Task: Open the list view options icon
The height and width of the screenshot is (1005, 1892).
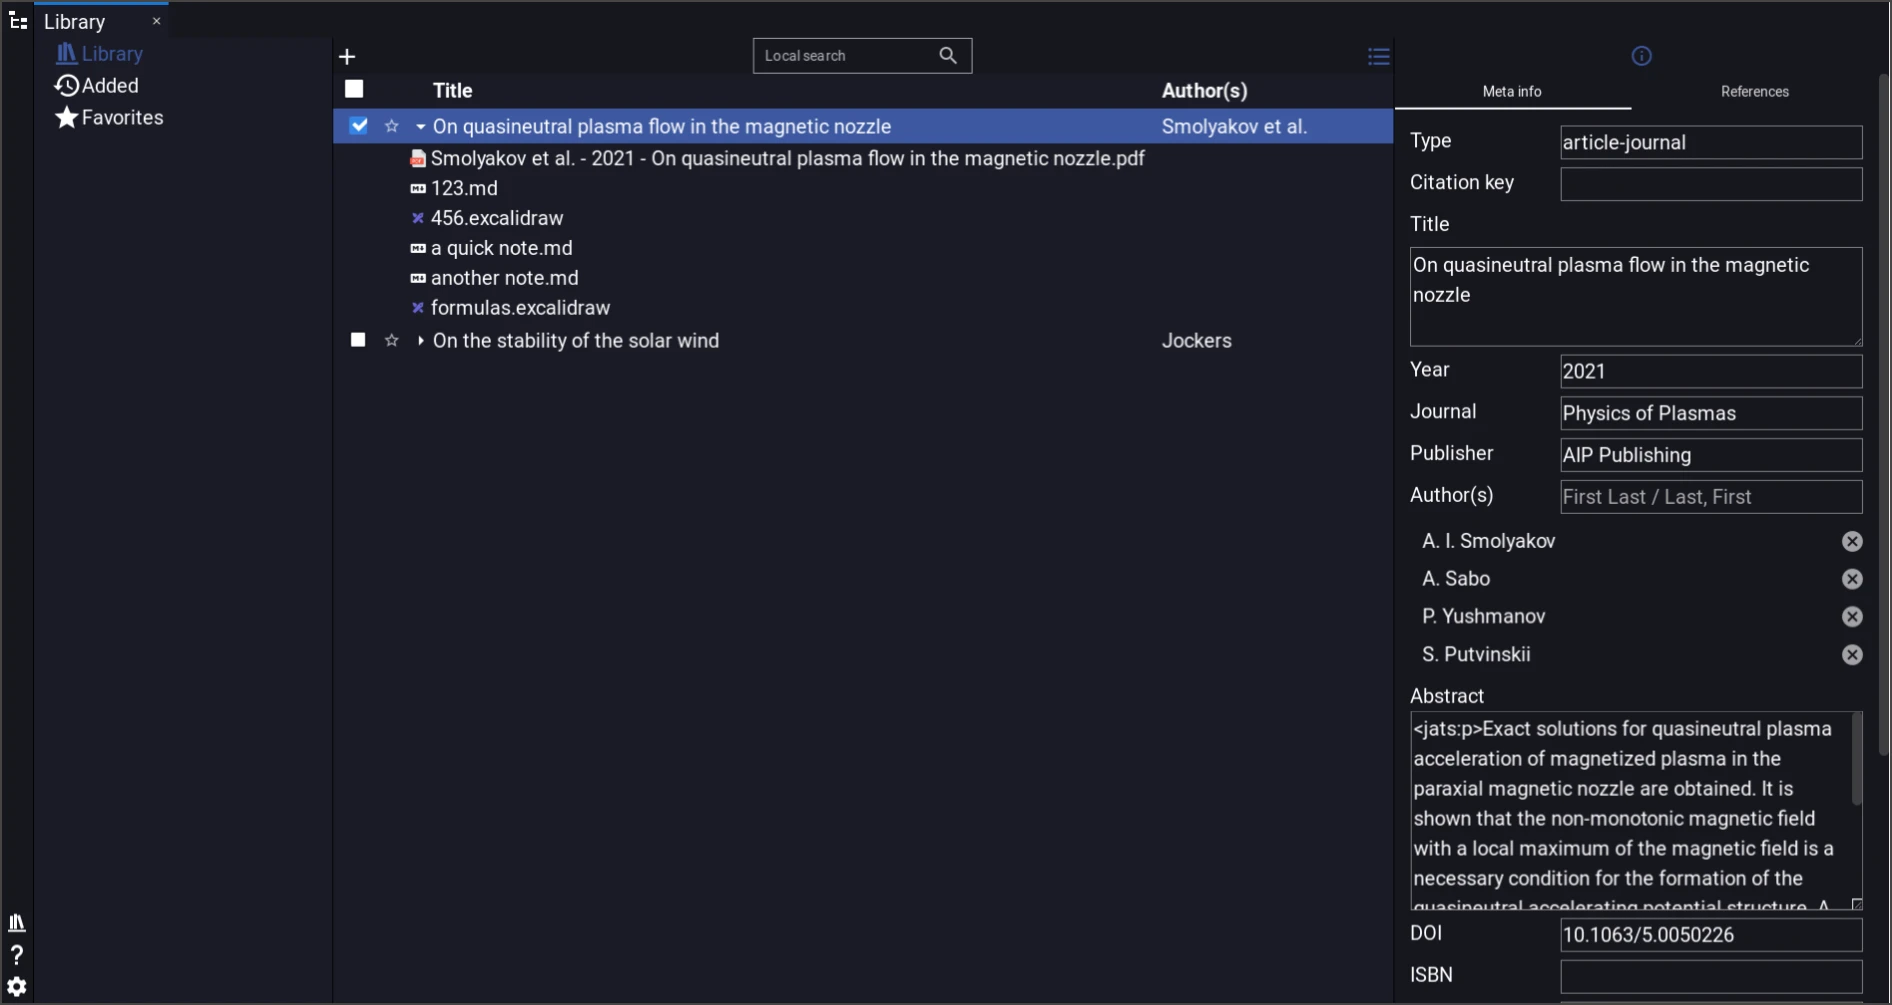Action: [x=1378, y=57]
